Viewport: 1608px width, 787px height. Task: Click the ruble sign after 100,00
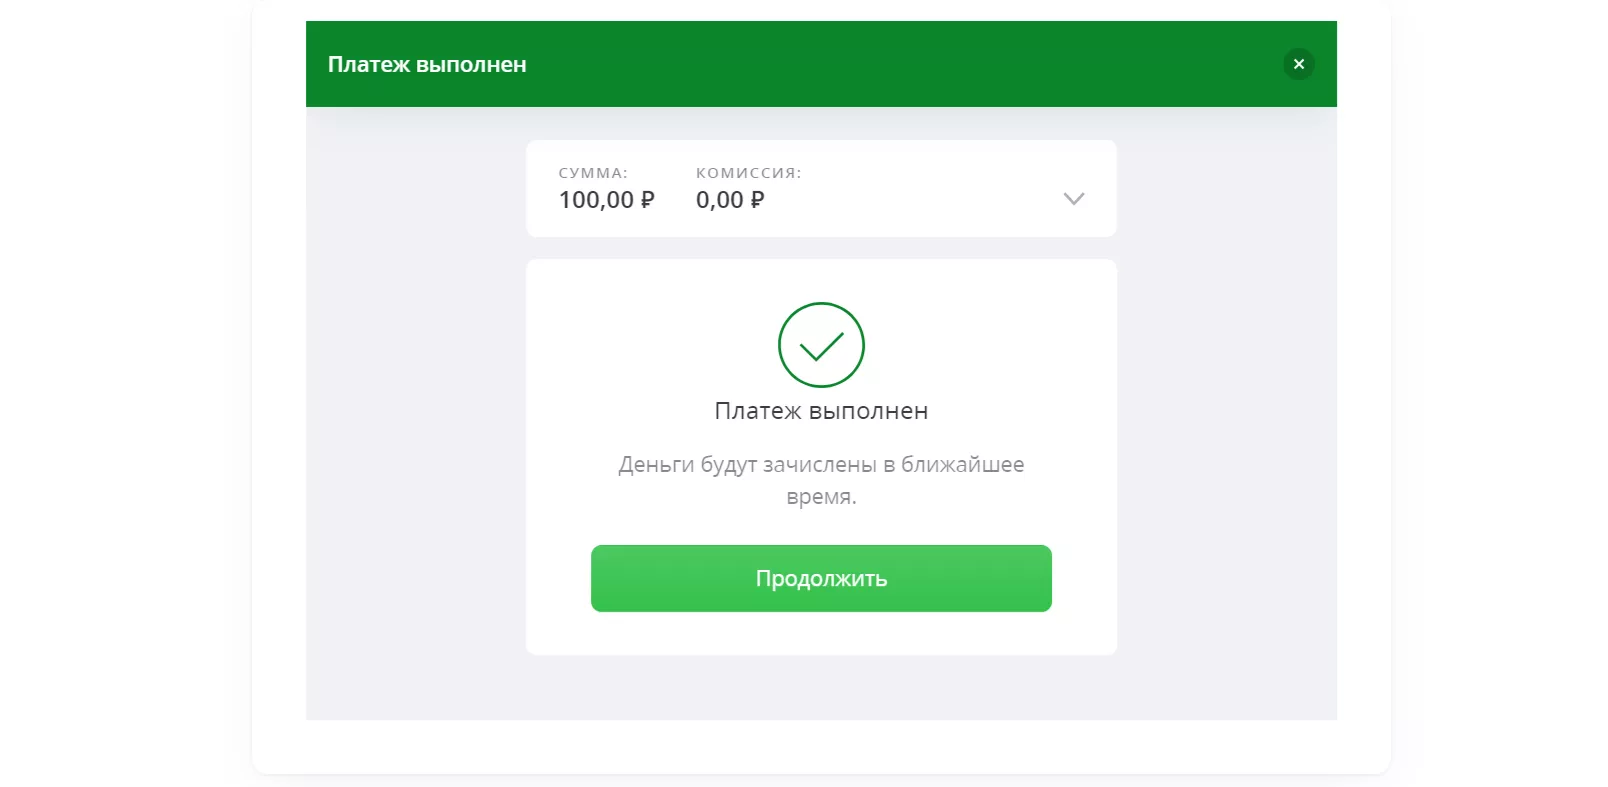(x=647, y=200)
